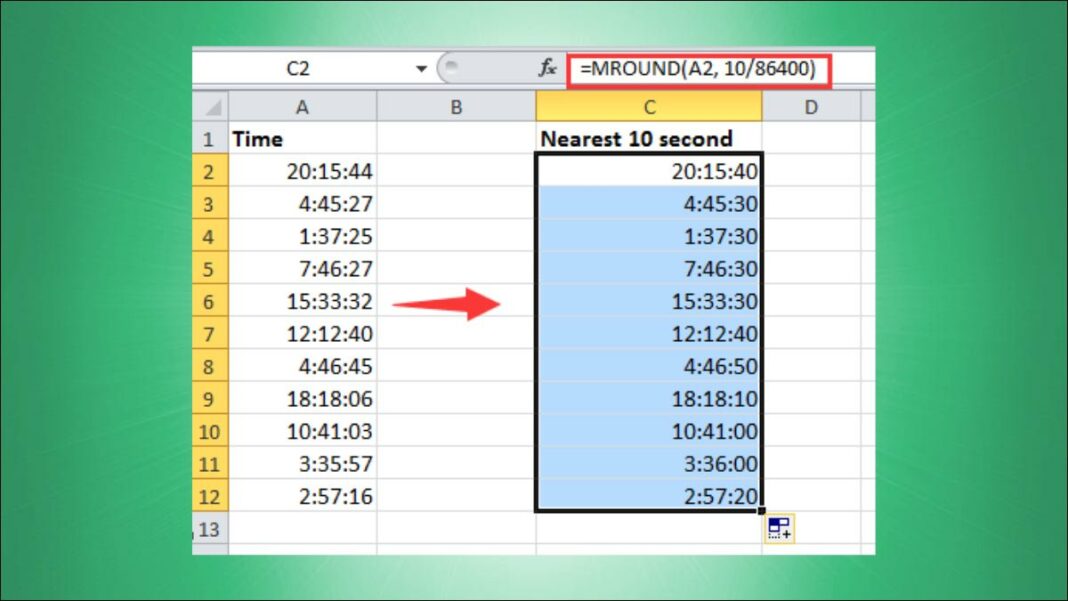
Task: Click the Select All corner triangle
Action: tap(210, 107)
